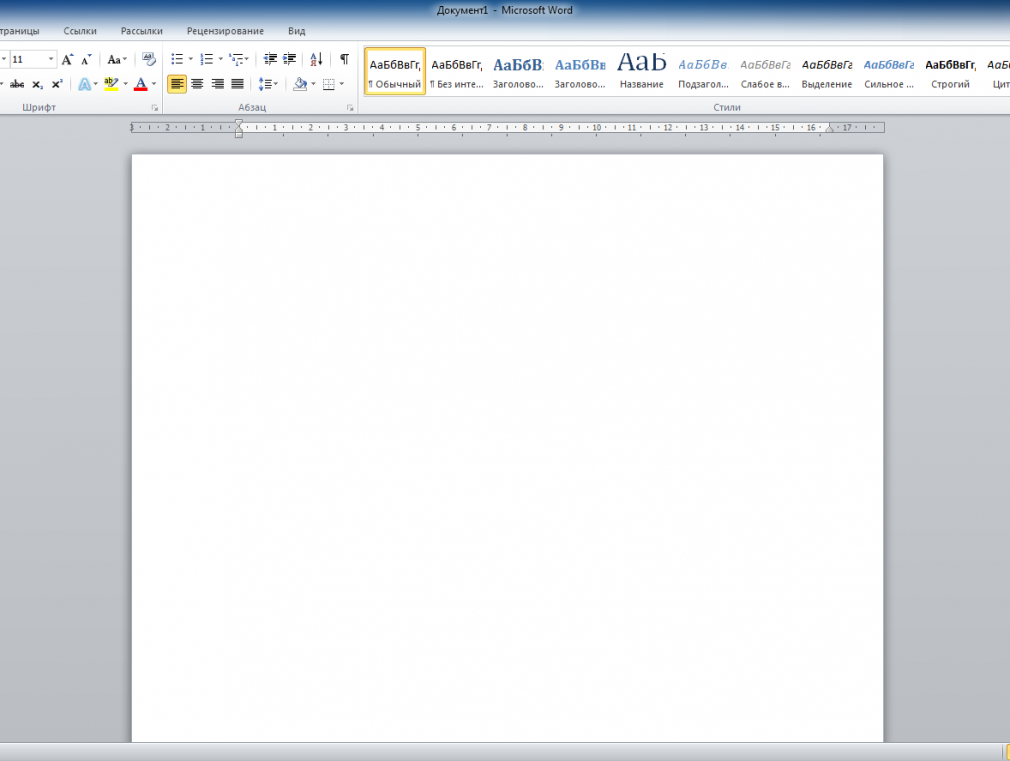1010x761 pixels.
Task: Click the numbered list icon
Action: 206,59
